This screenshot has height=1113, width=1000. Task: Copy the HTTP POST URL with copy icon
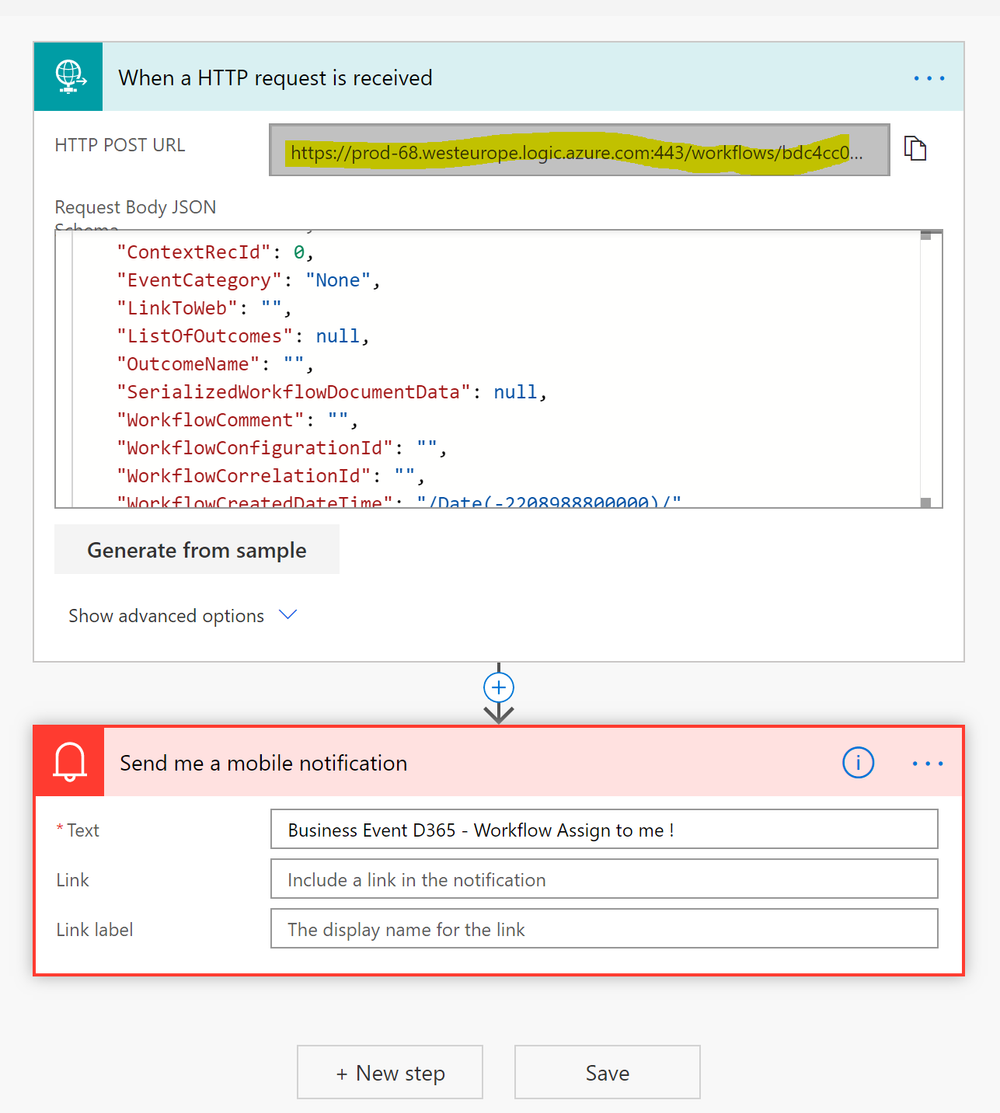click(916, 147)
